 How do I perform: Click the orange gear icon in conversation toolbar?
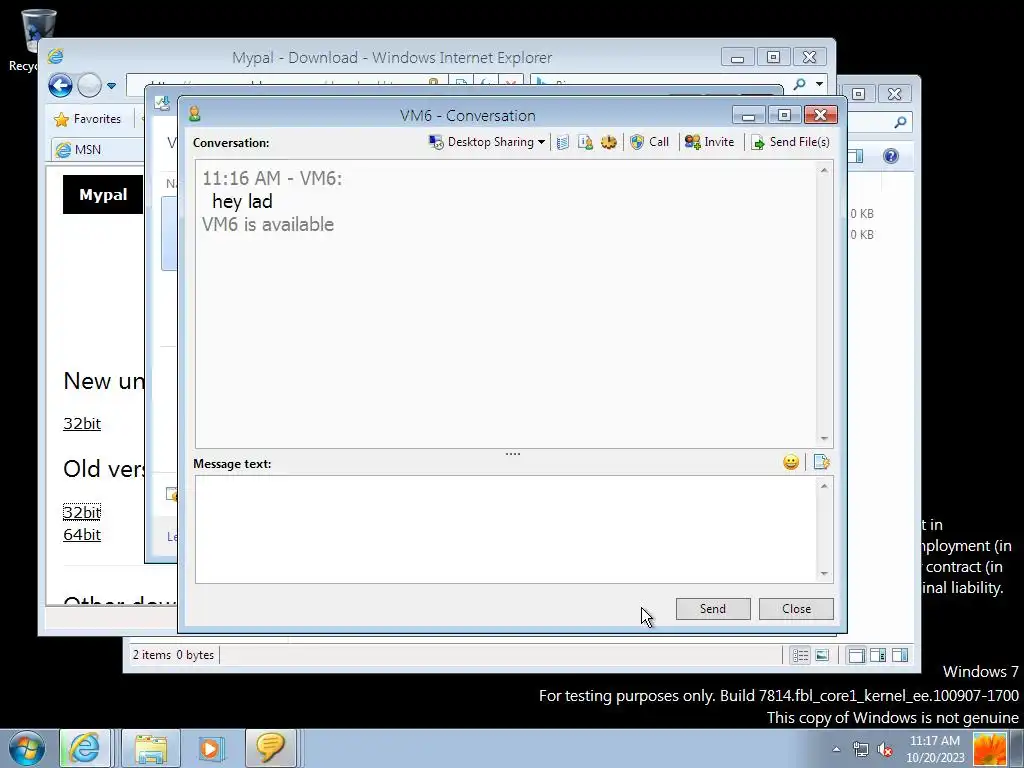(609, 142)
